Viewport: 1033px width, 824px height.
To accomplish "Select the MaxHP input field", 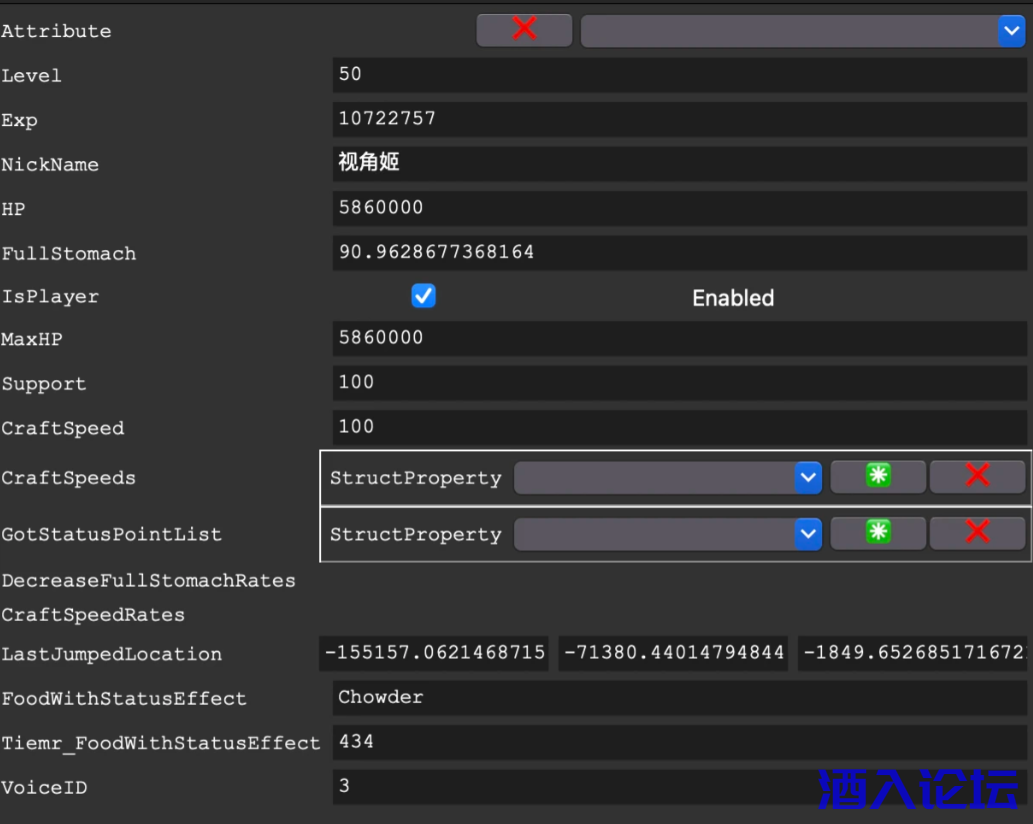I will (679, 338).
